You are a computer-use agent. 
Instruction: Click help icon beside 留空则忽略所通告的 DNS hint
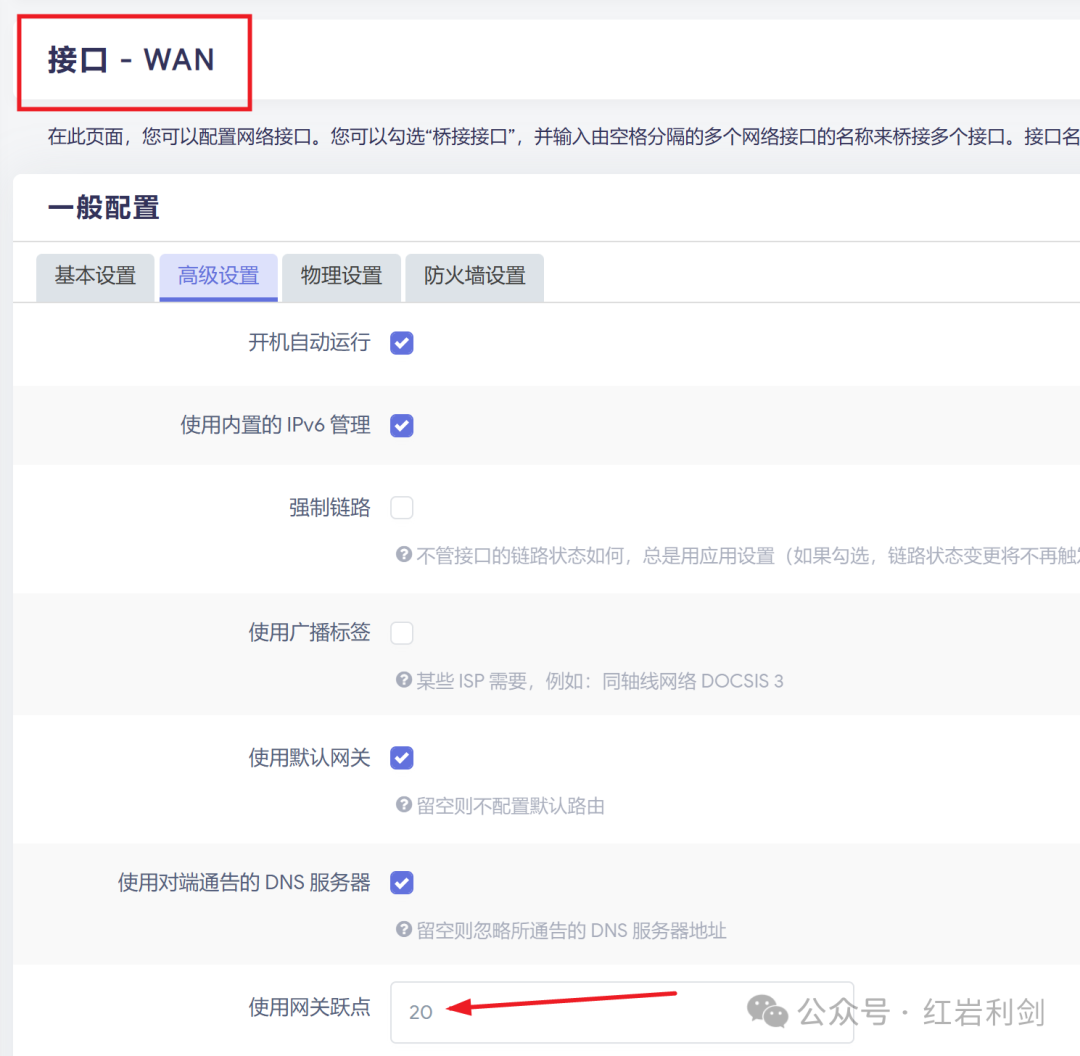click(x=404, y=929)
